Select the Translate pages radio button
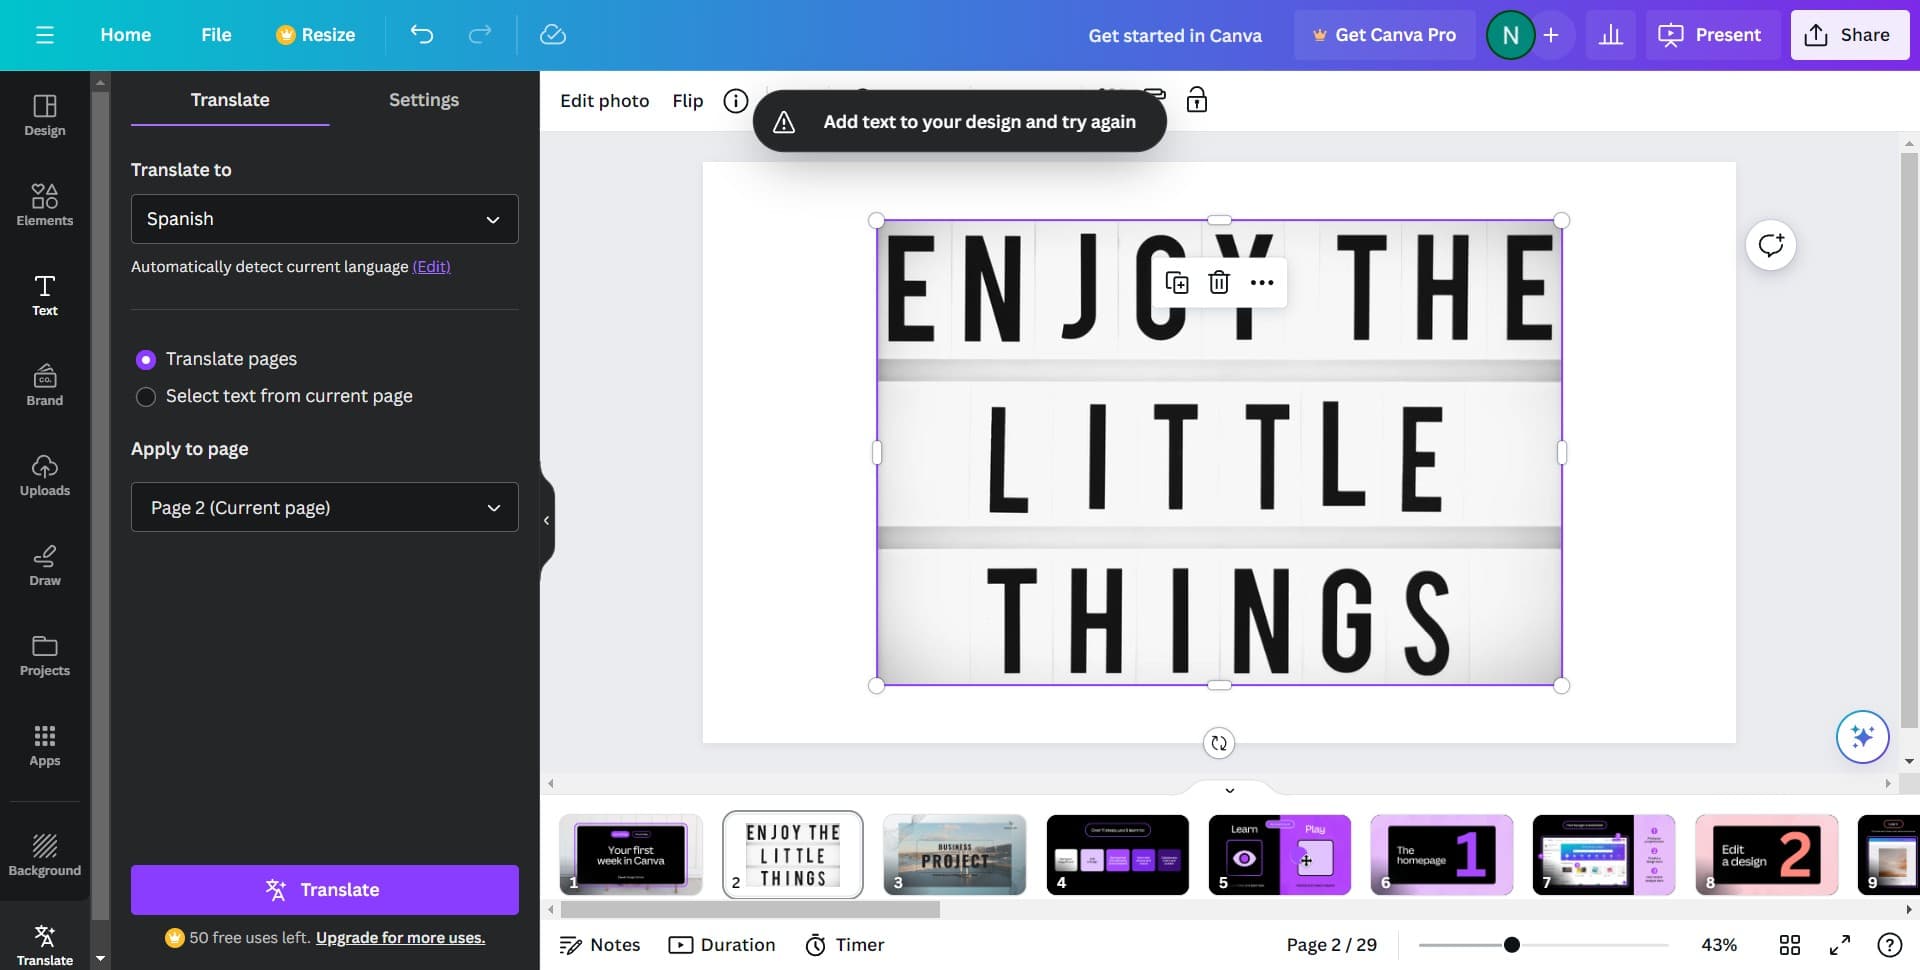This screenshot has width=1920, height=970. pos(146,359)
